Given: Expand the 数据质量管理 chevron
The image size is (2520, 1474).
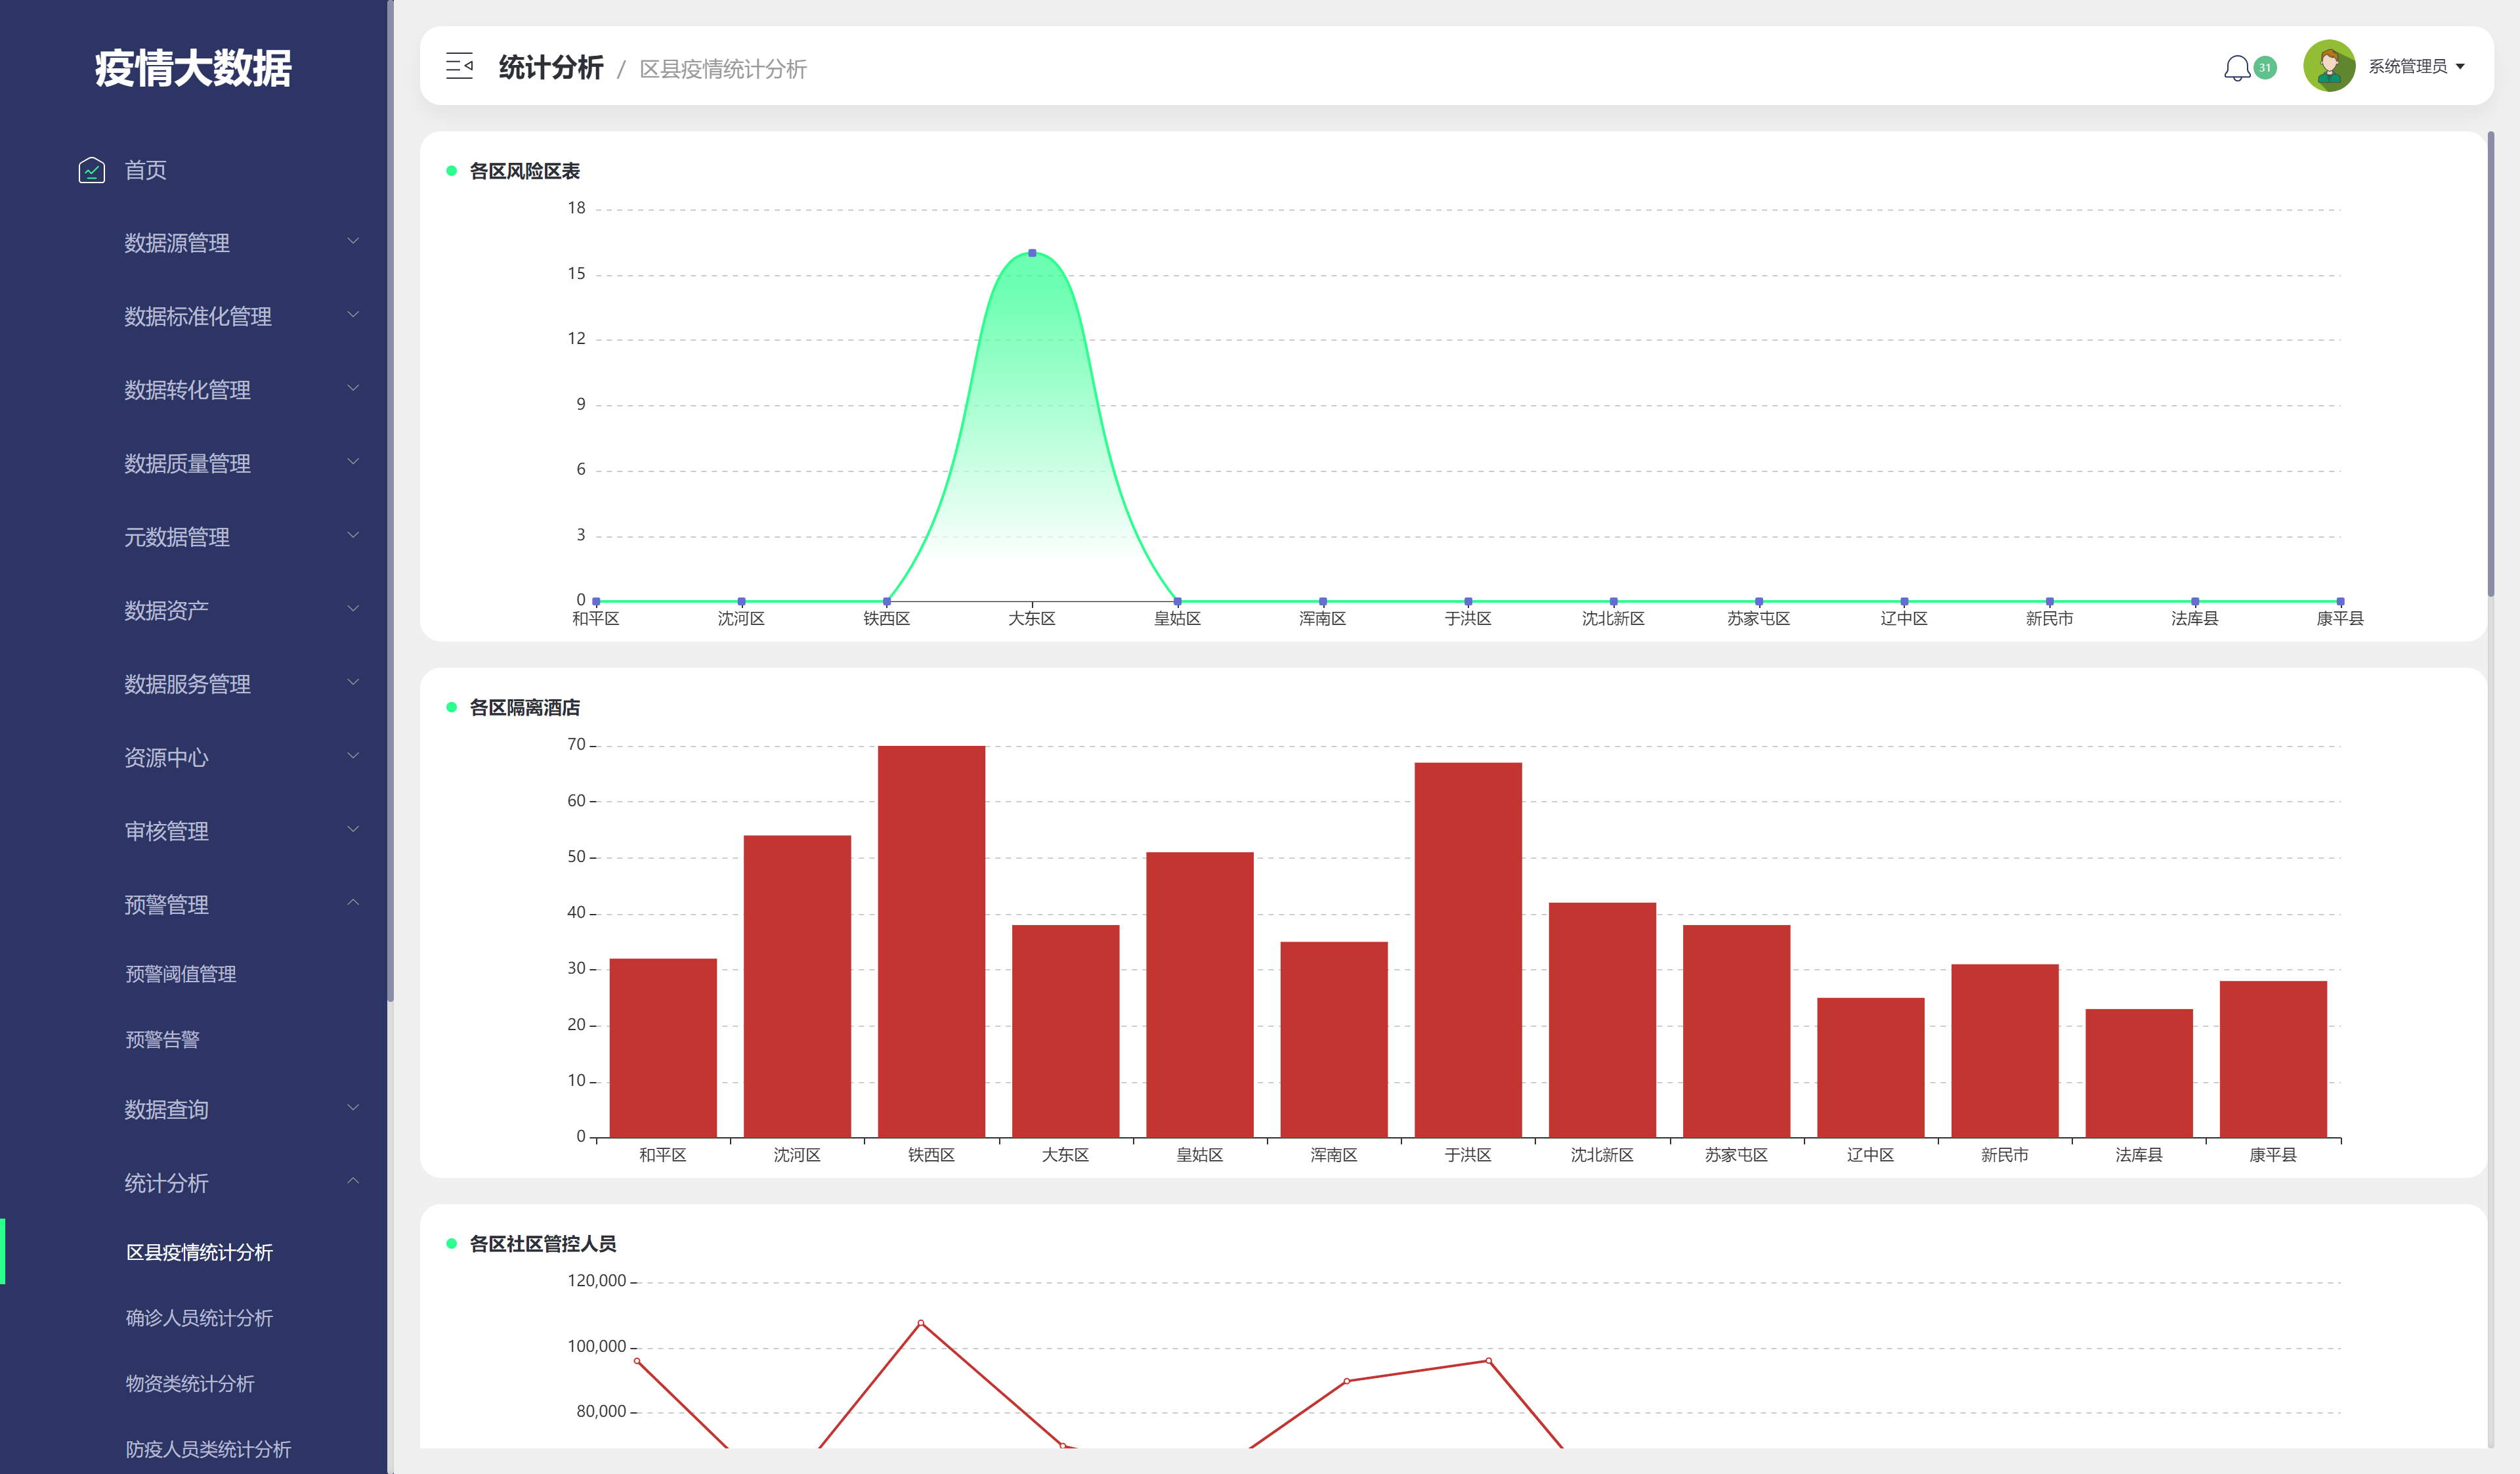Looking at the screenshot, I should click(x=353, y=461).
